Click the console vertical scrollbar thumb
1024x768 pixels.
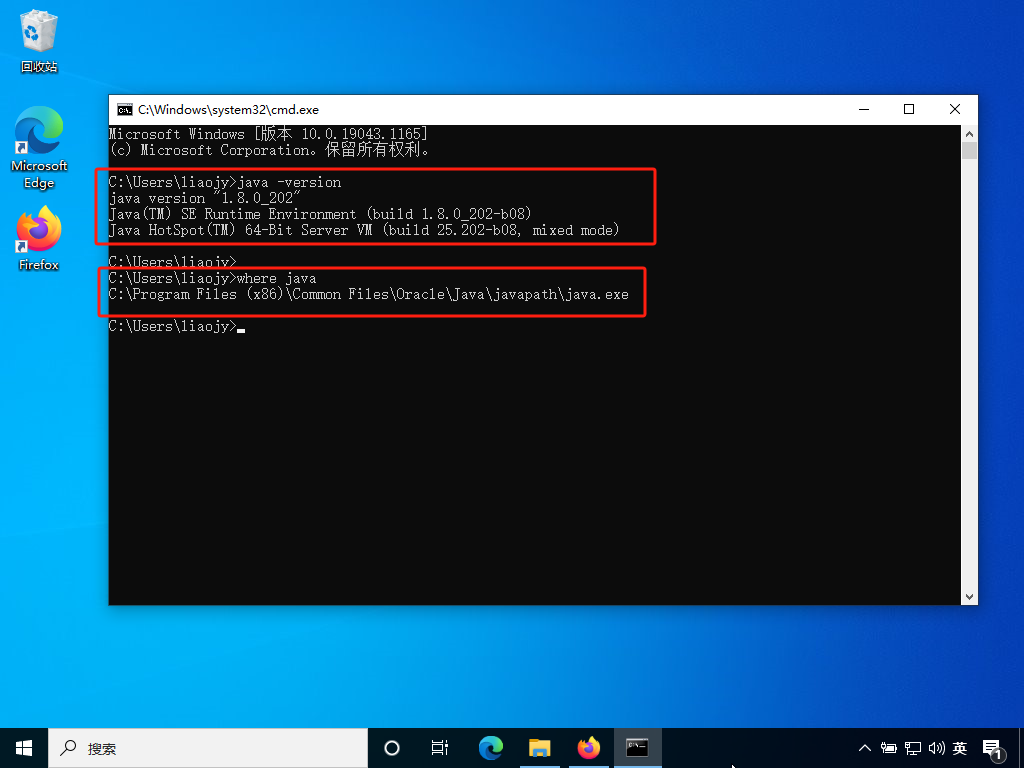point(969,151)
